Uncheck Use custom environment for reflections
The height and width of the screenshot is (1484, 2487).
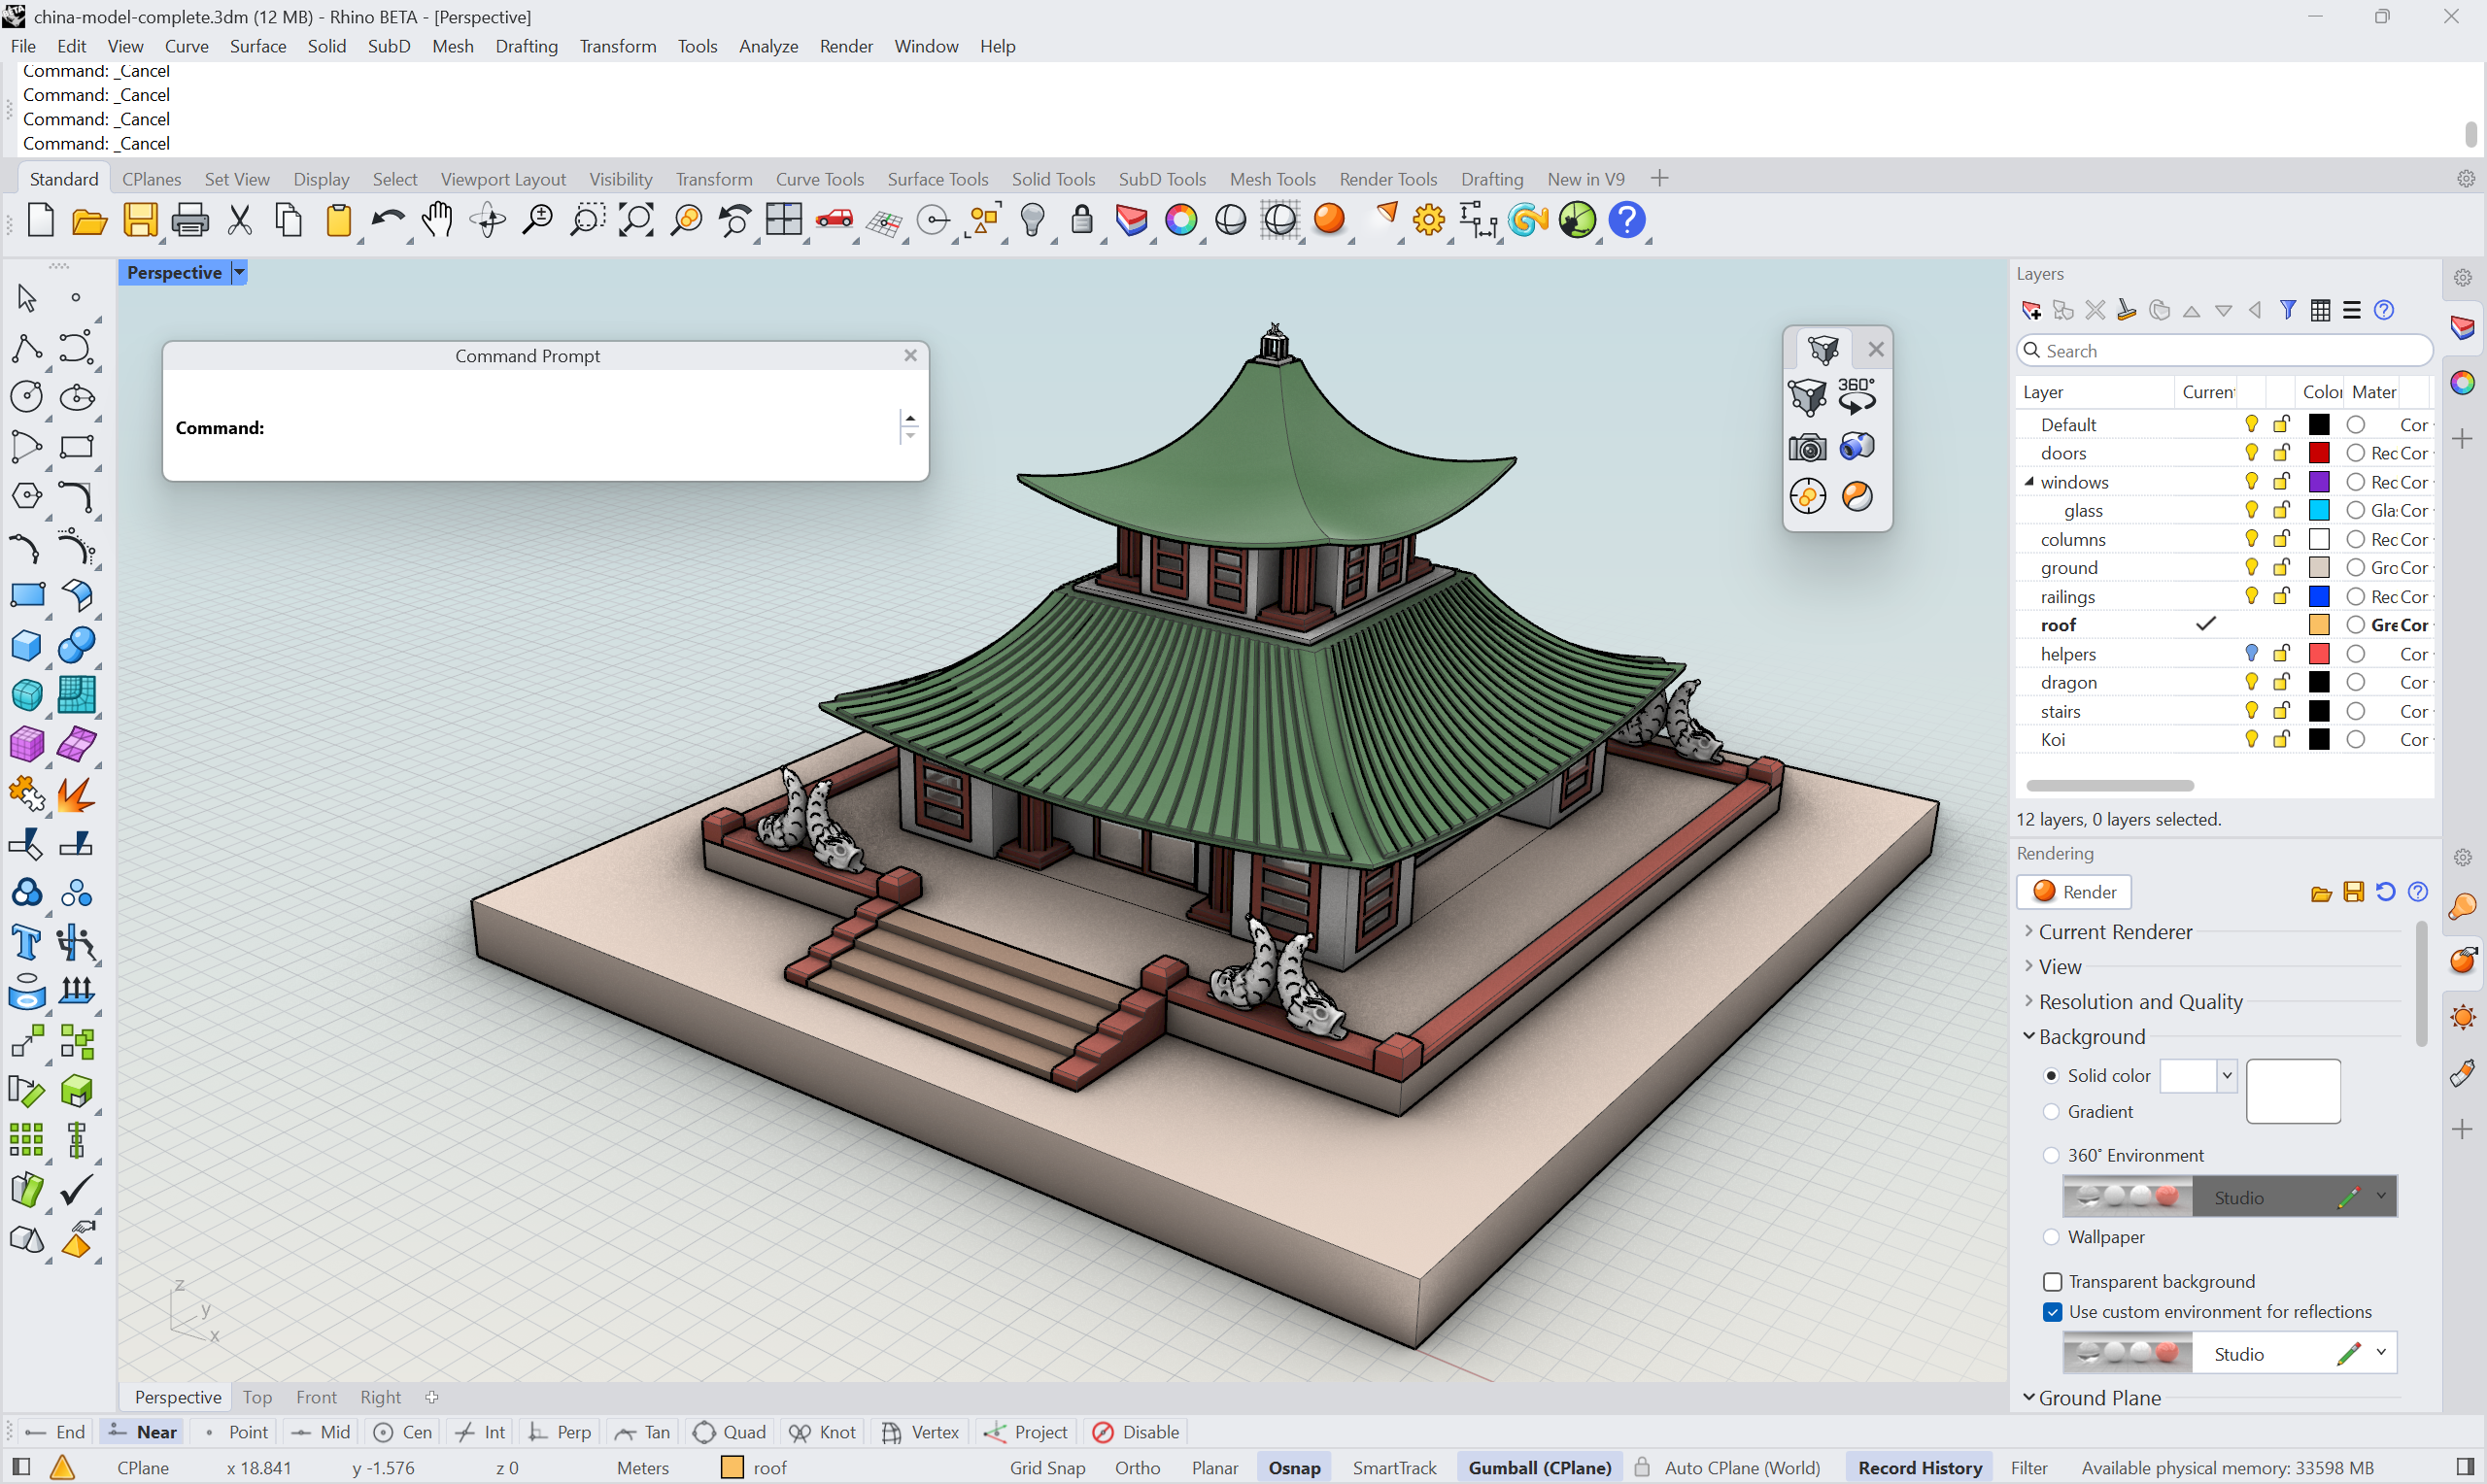(2053, 1312)
